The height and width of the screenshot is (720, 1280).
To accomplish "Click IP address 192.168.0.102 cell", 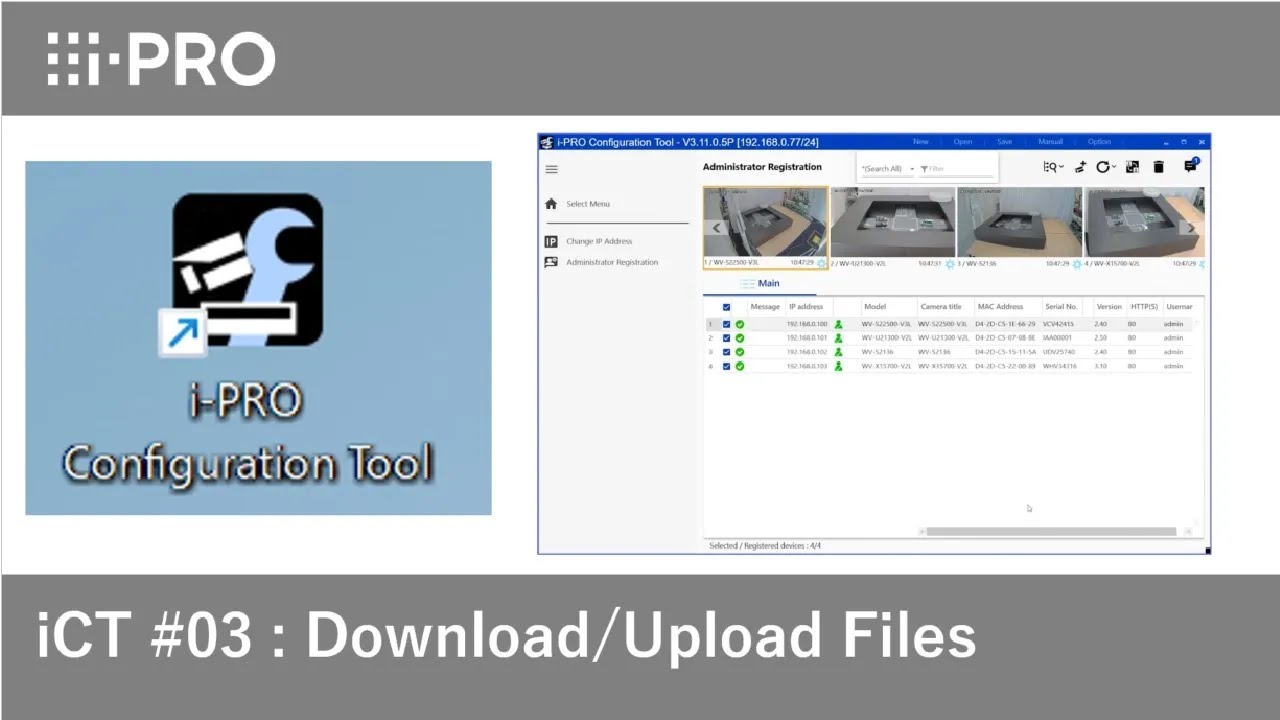I will coord(807,352).
